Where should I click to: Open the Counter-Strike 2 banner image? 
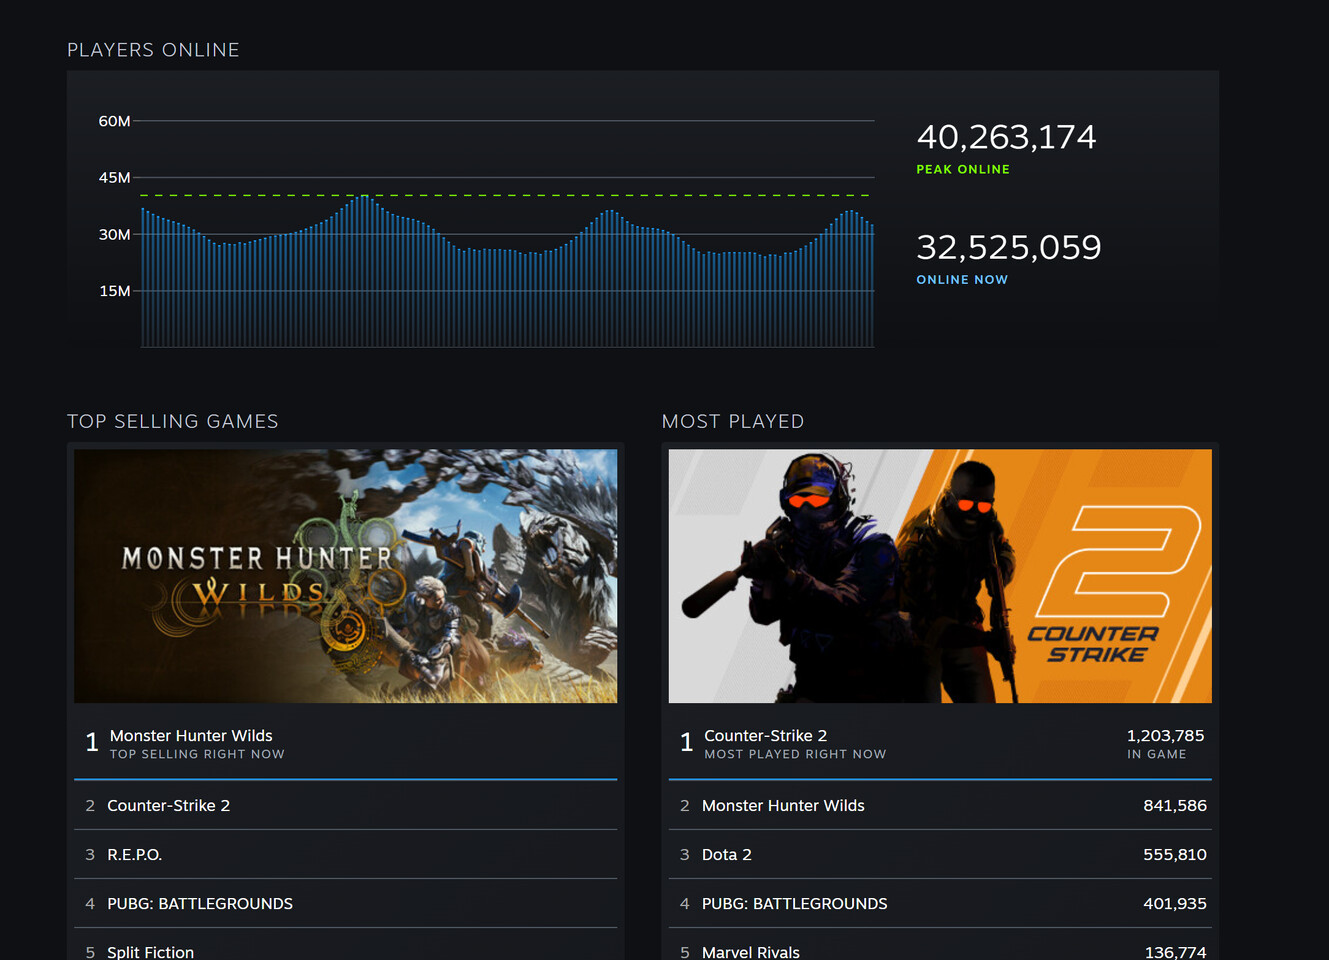(x=940, y=576)
